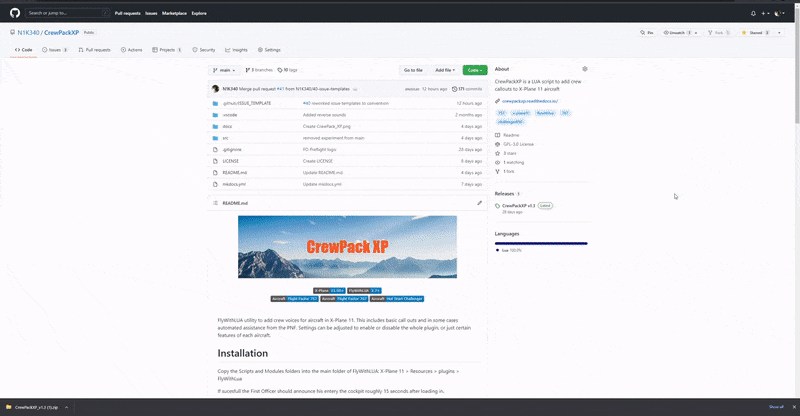Click the Fork button

(718, 33)
